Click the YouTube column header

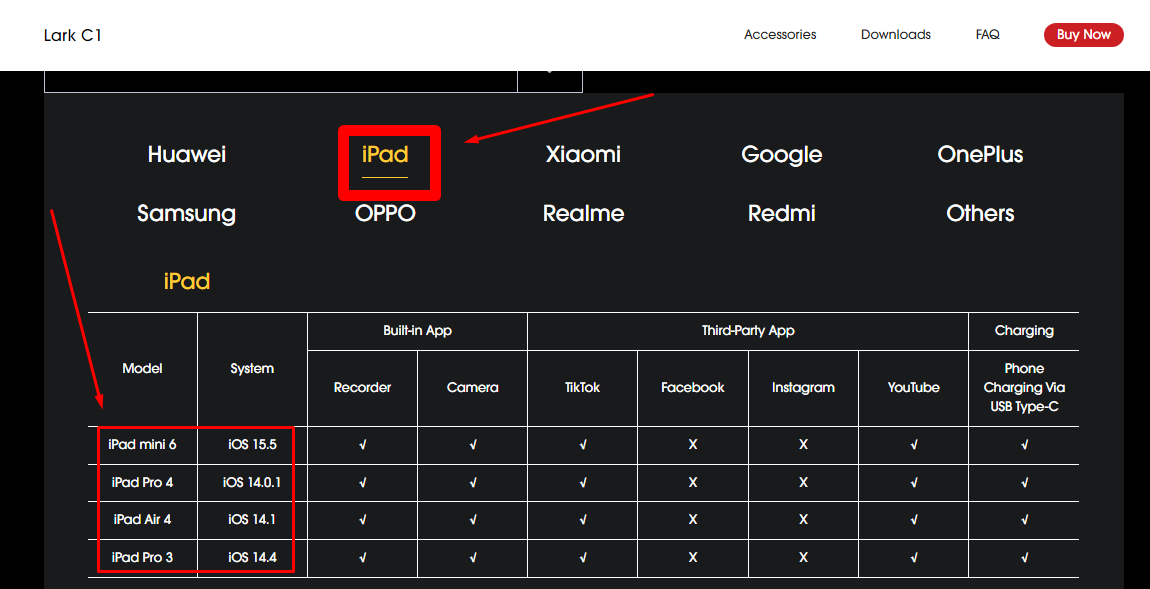click(914, 388)
